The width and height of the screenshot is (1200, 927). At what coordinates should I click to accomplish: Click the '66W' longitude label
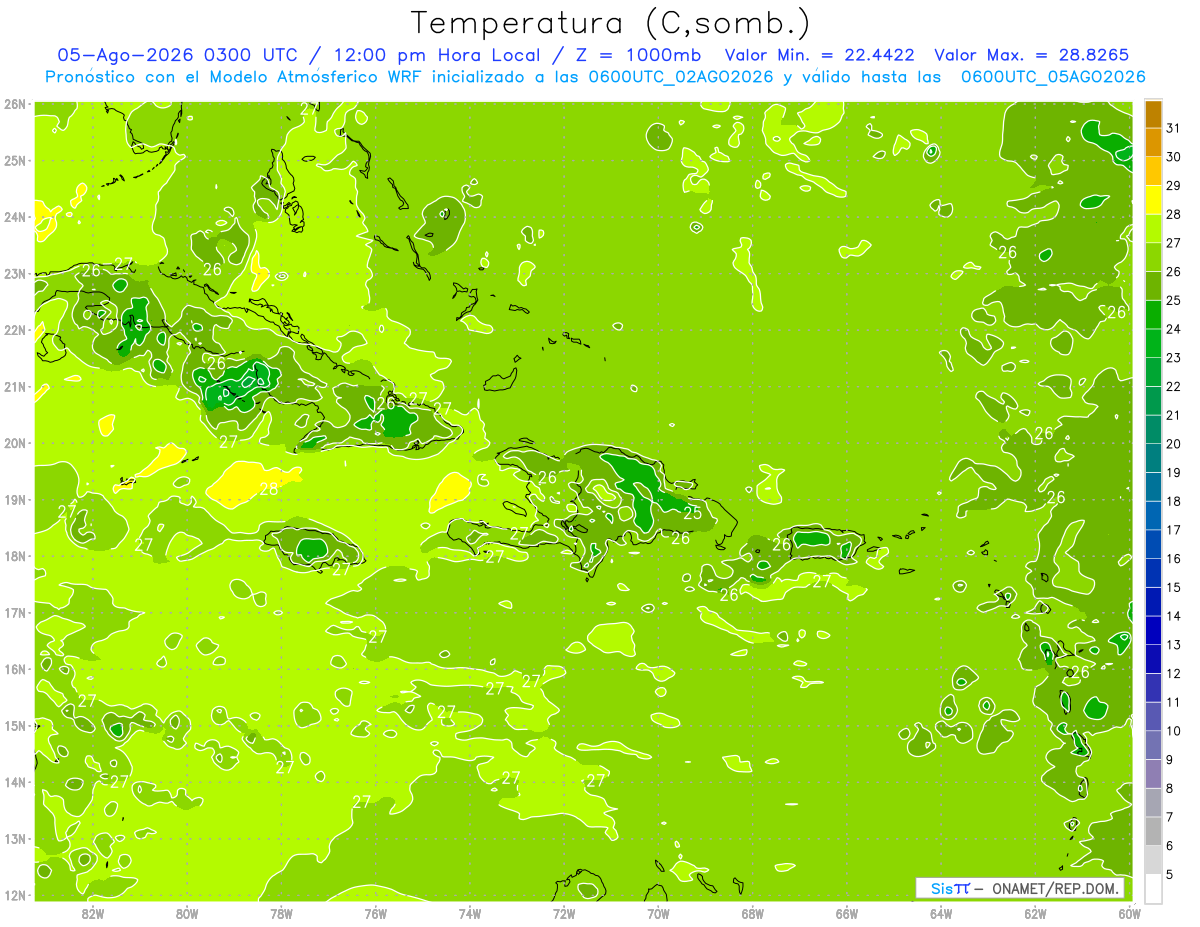(x=847, y=913)
